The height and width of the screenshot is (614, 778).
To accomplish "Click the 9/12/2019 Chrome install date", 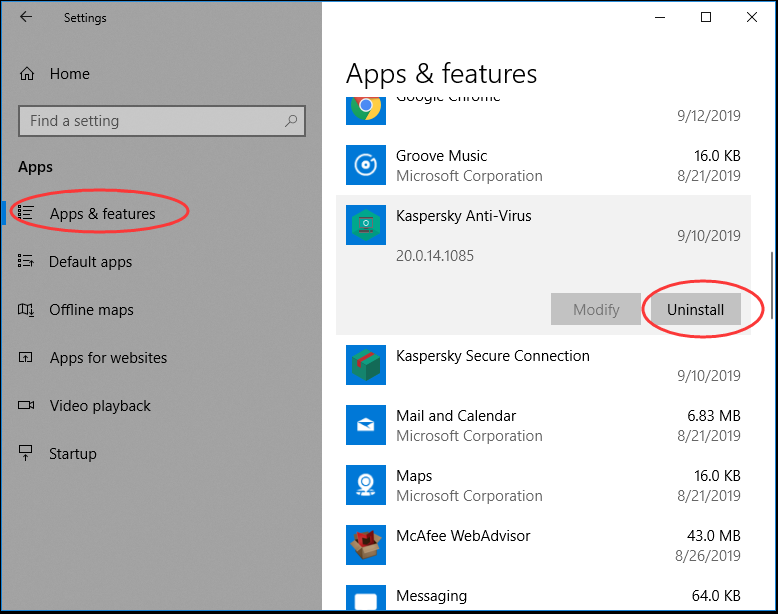I will (x=709, y=116).
